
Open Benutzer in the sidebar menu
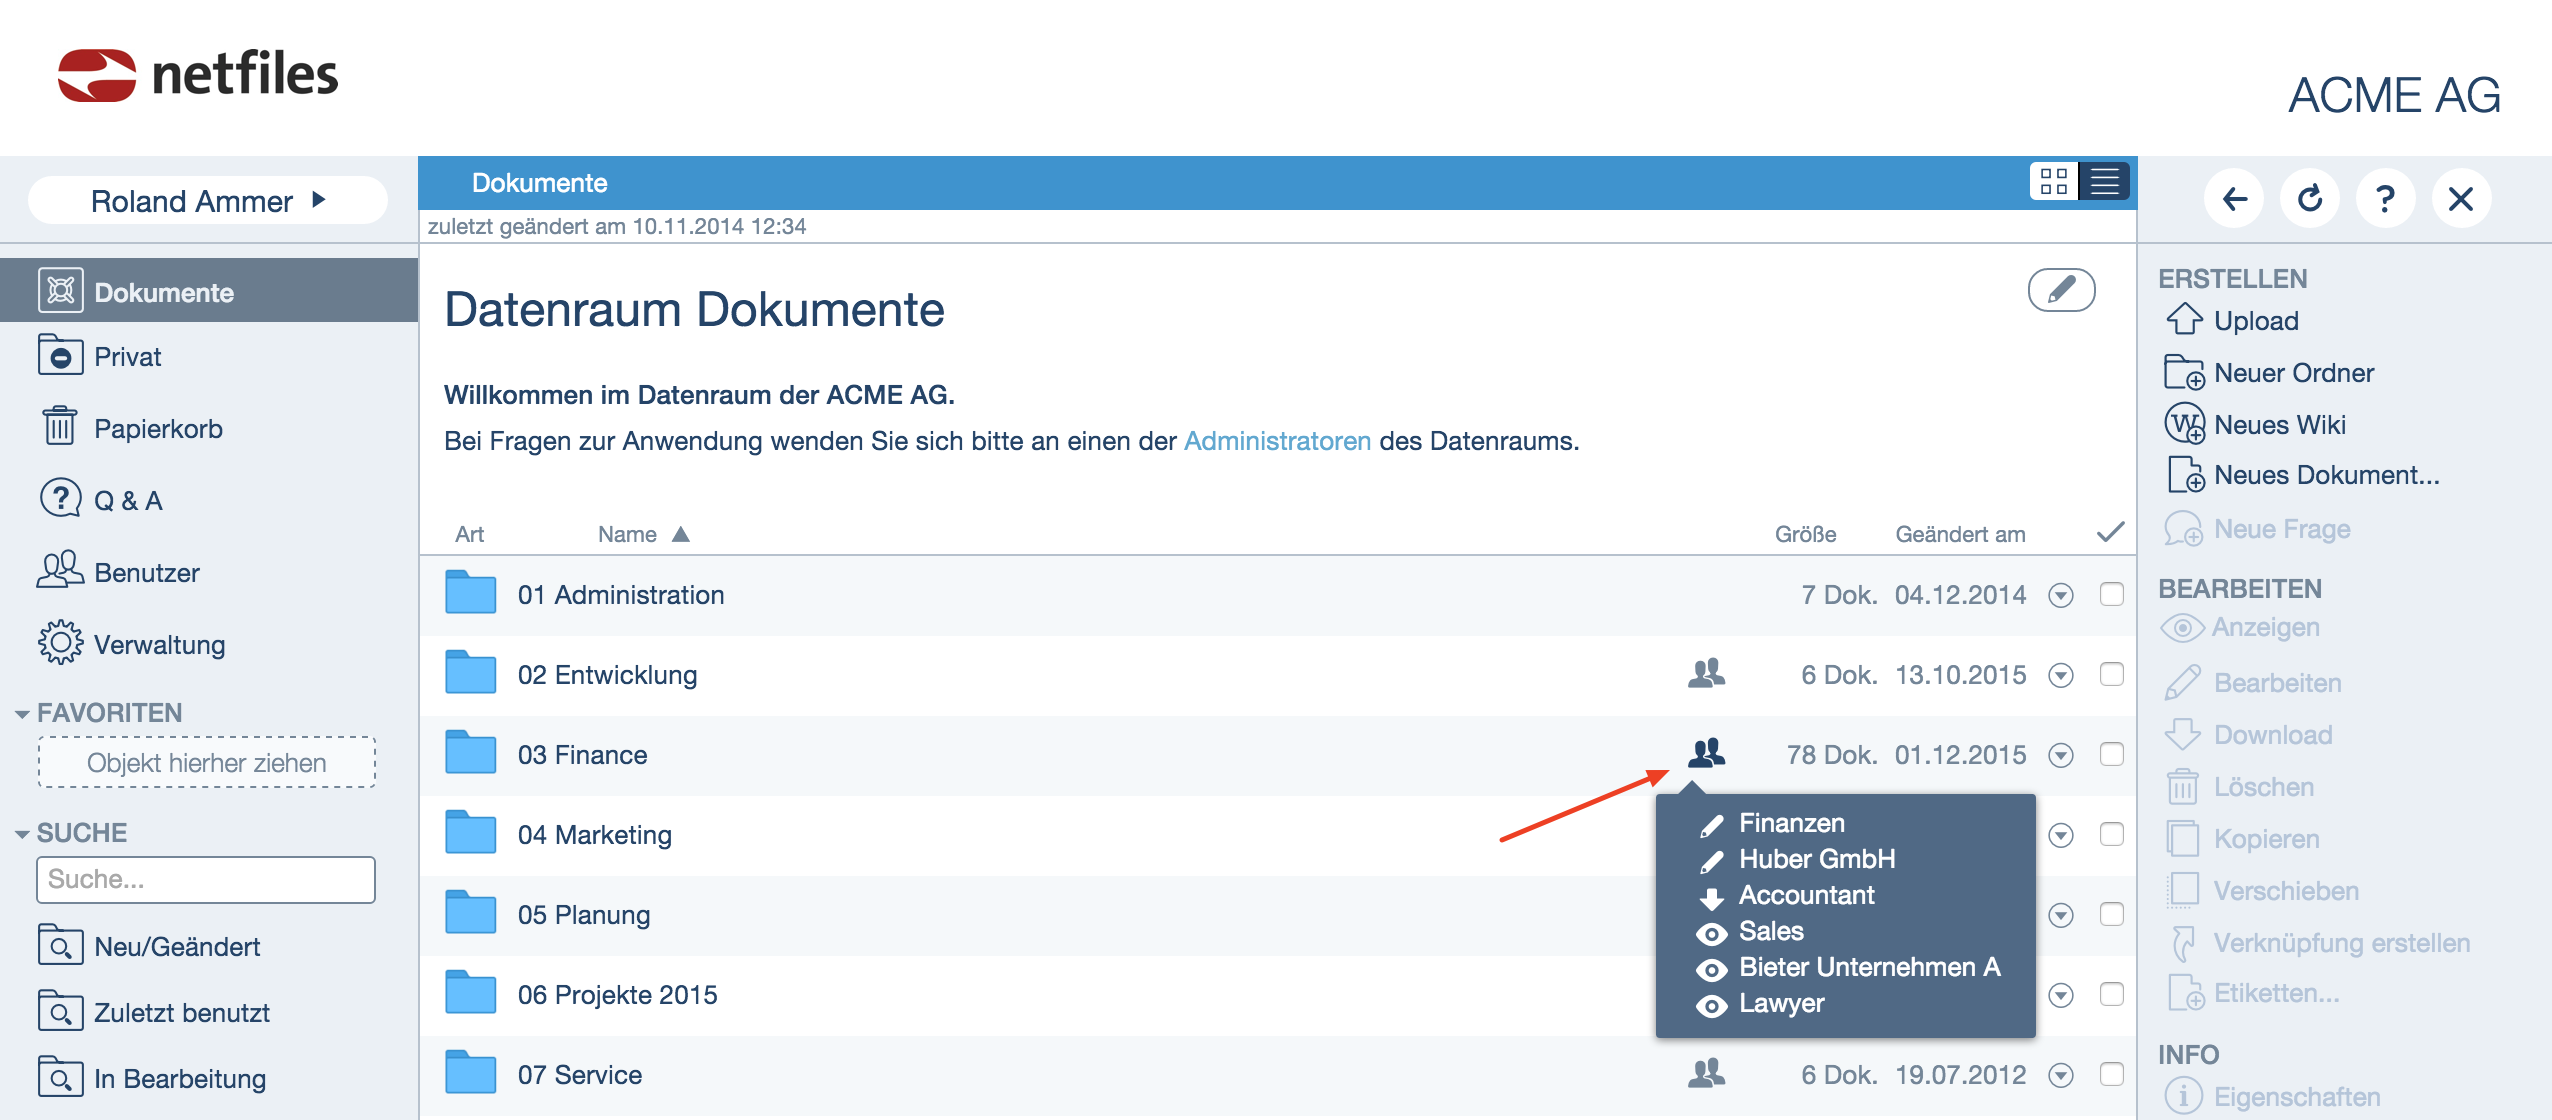click(146, 573)
